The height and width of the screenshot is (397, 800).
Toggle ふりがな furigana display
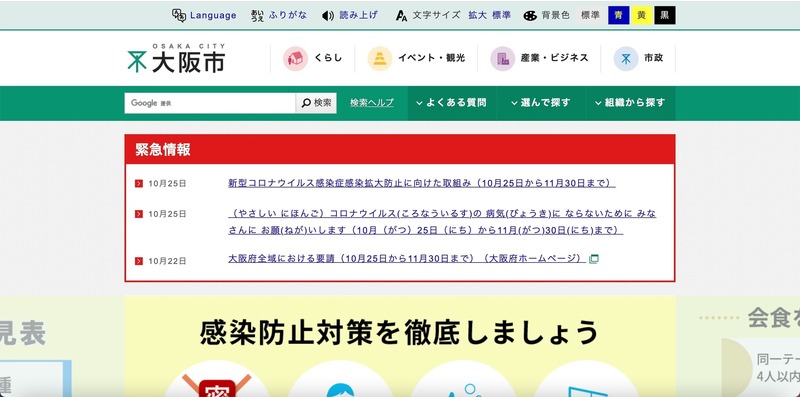pyautogui.click(x=288, y=15)
